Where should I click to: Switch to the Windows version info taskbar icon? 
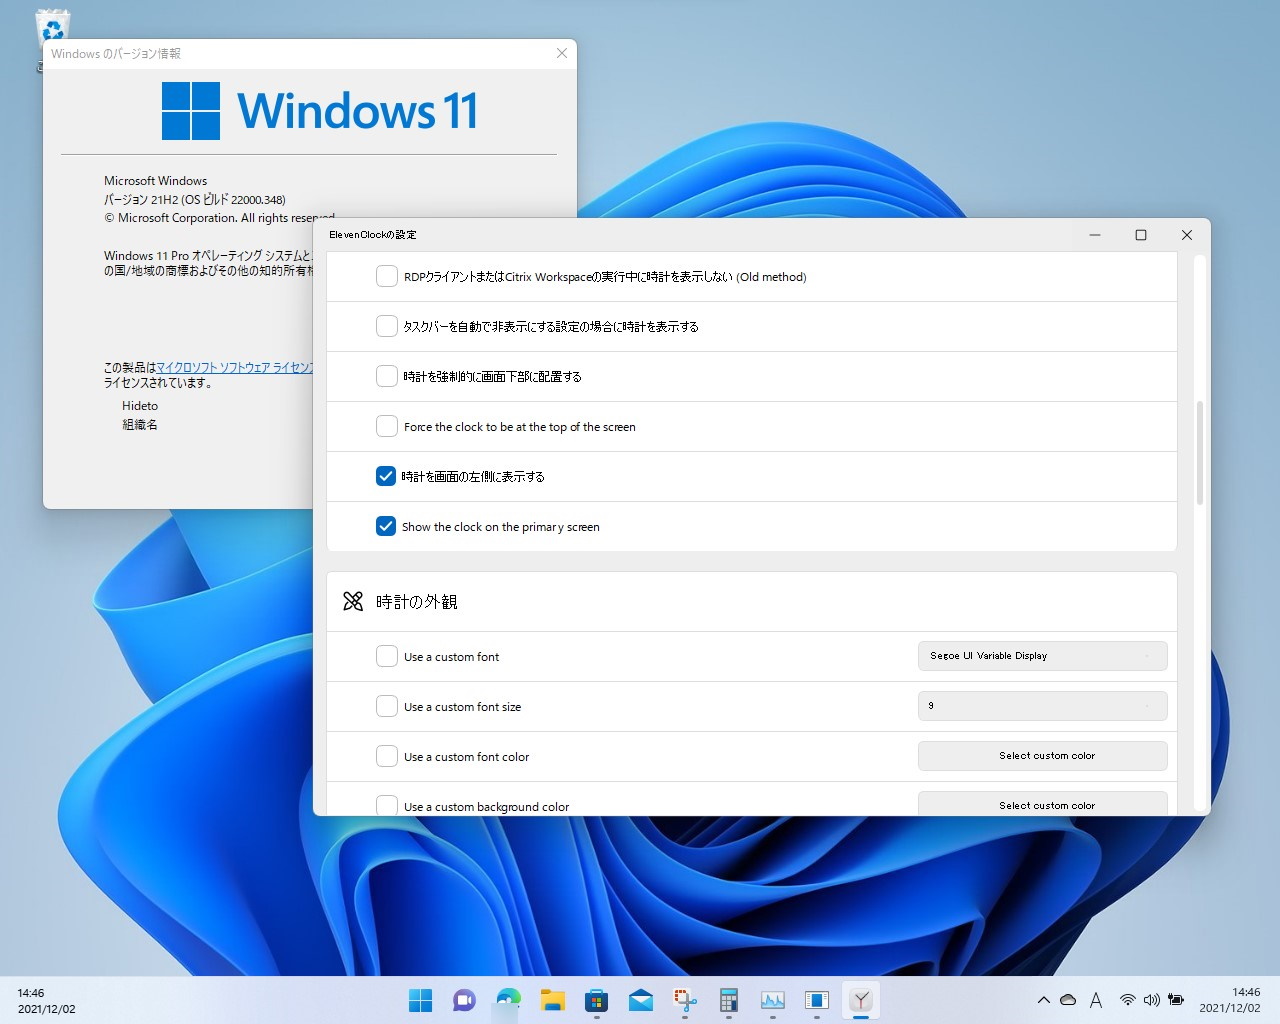click(817, 1000)
